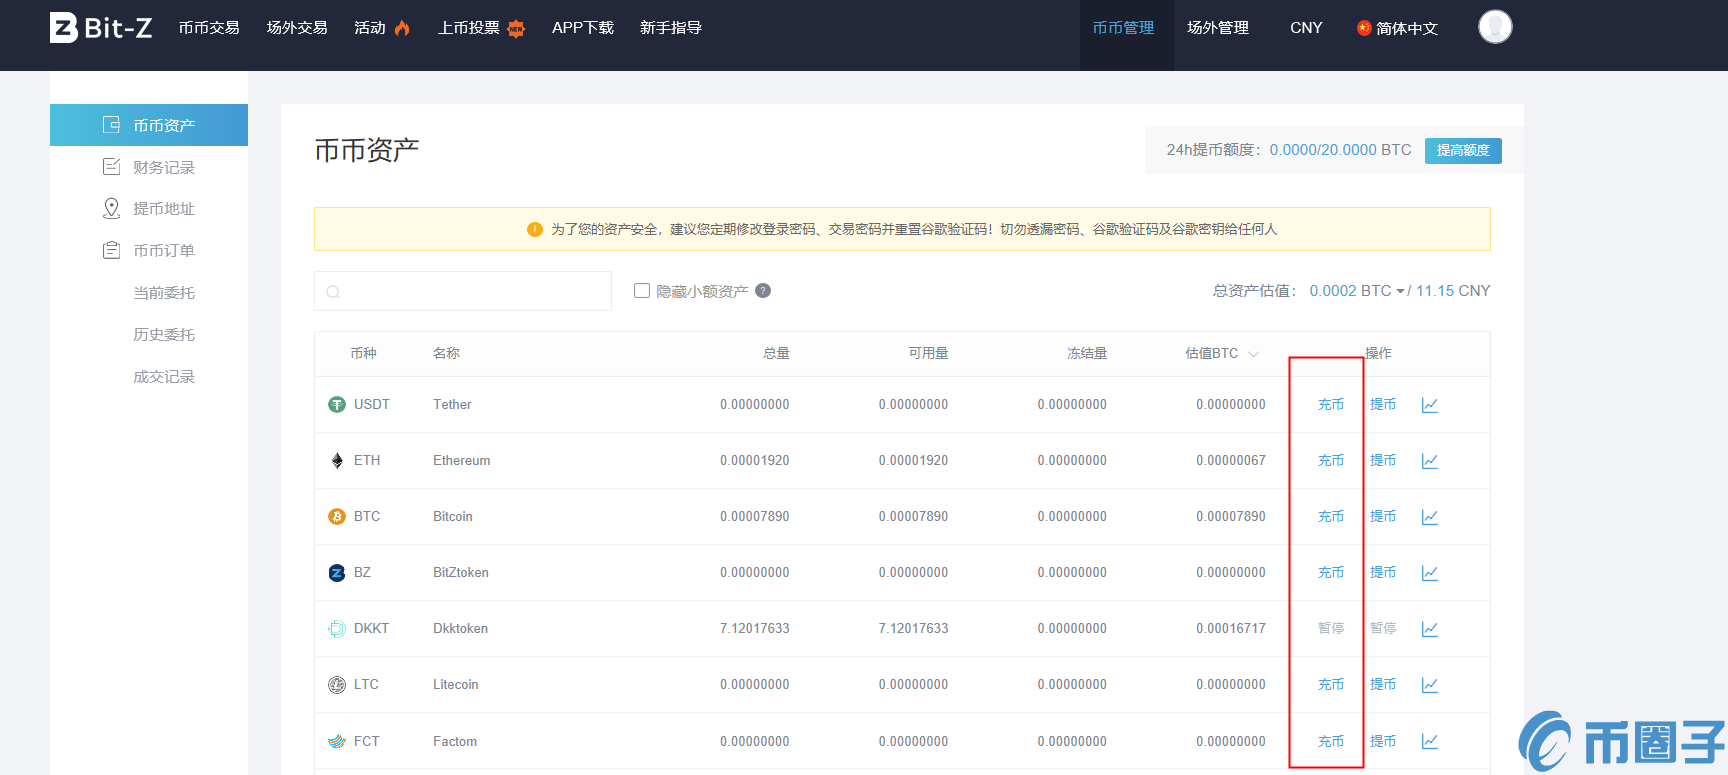Click the 隐藏小额资产 help question icon
The width and height of the screenshot is (1728, 775).
[763, 291]
